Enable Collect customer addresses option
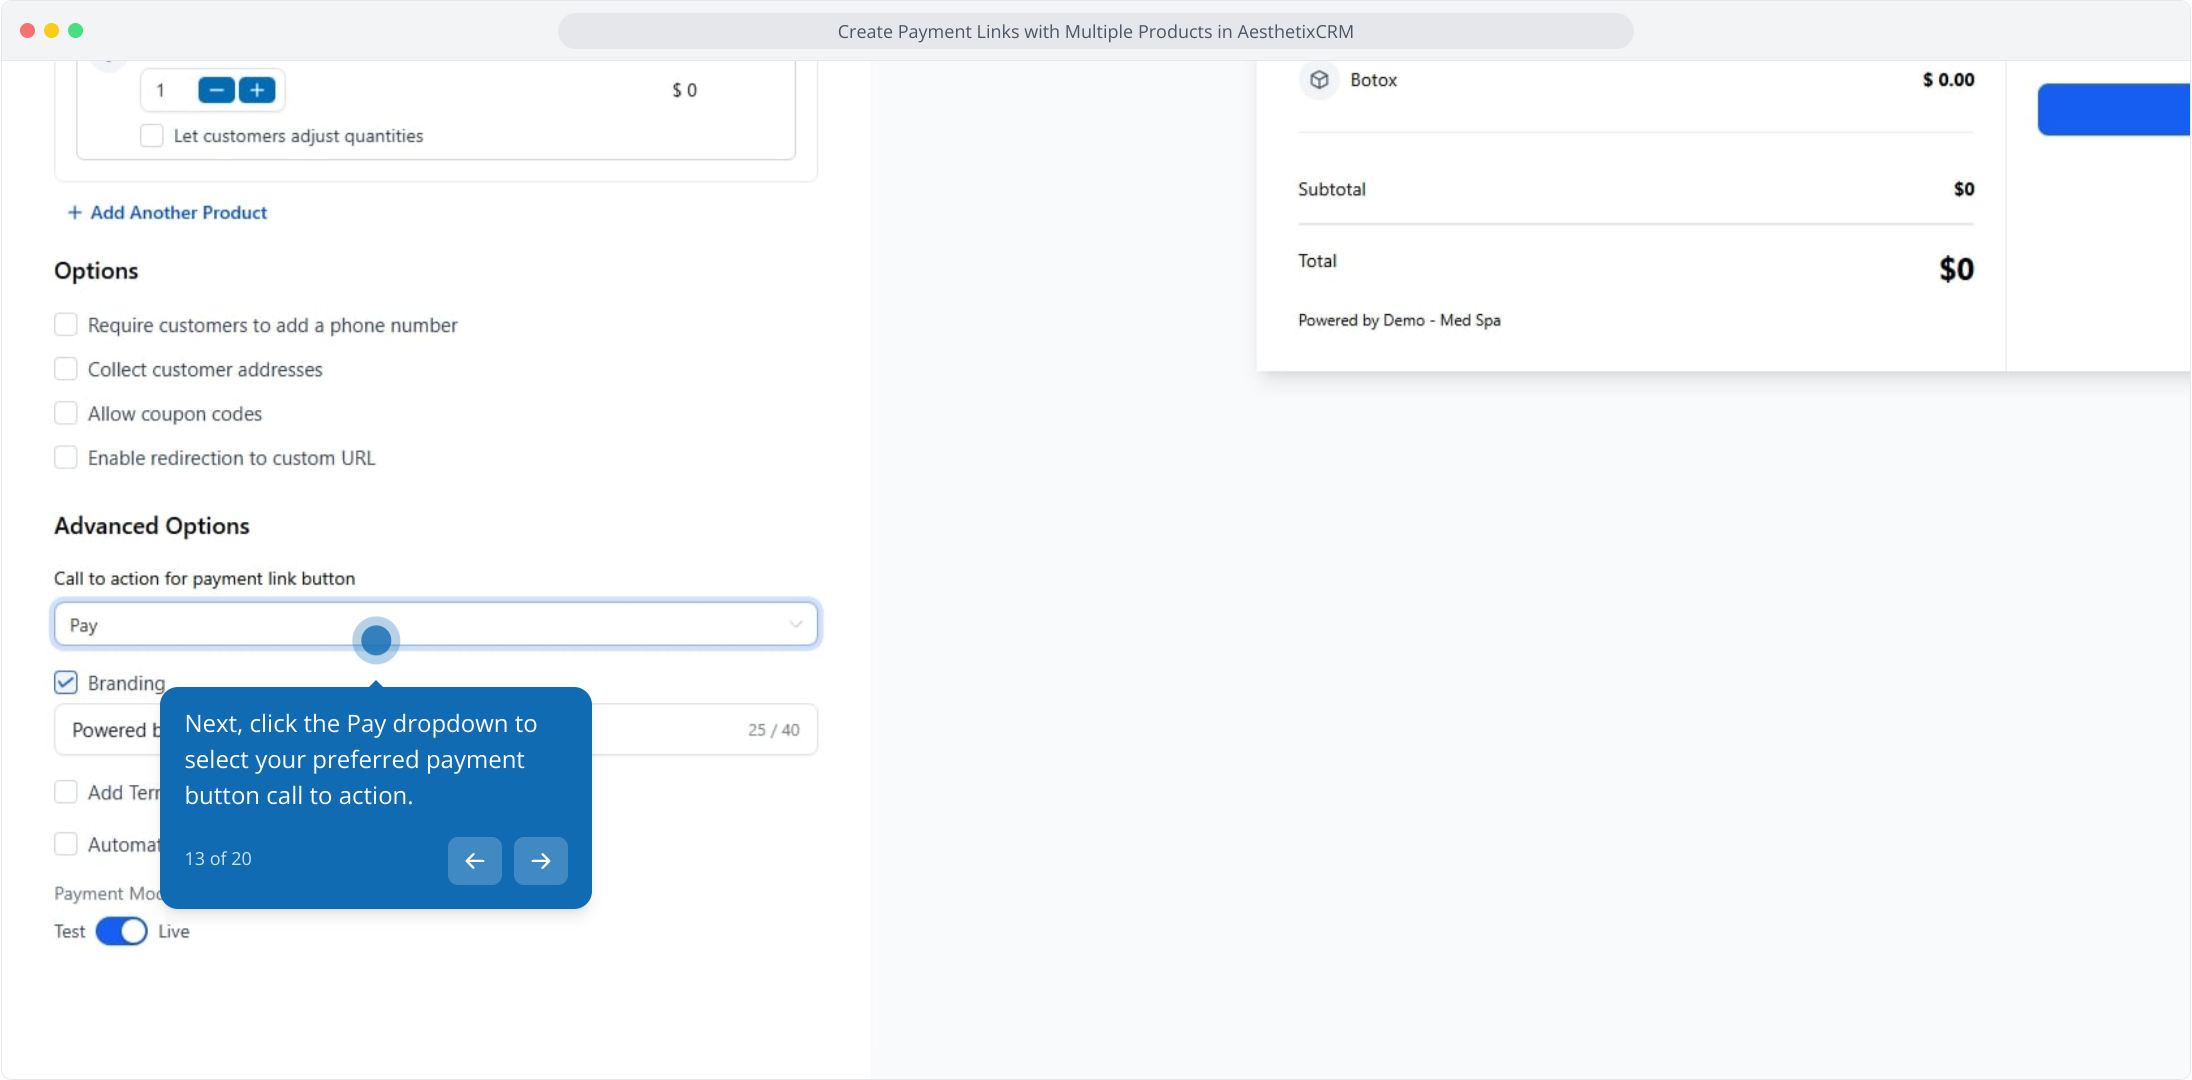The width and height of the screenshot is (2192, 1080). [x=66, y=369]
